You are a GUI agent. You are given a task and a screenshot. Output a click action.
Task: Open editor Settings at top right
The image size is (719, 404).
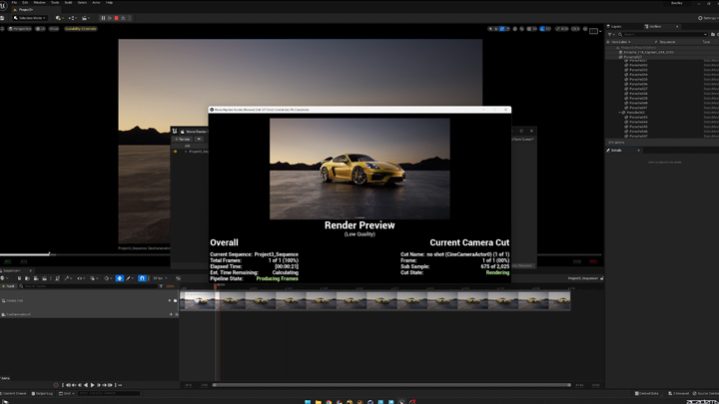click(708, 18)
